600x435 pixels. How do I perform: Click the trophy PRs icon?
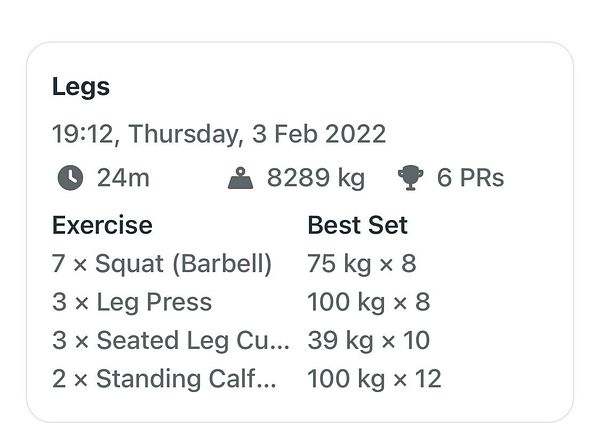click(x=409, y=178)
